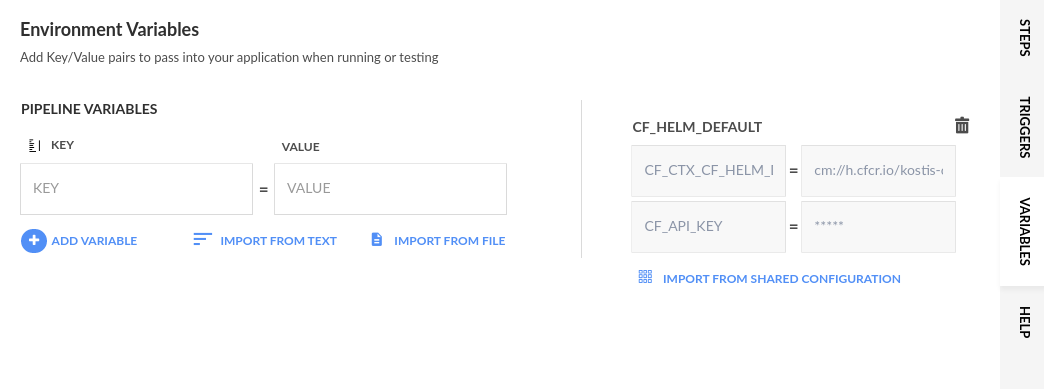
Task: Click the sort icon beside KEY header
Action: point(35,145)
